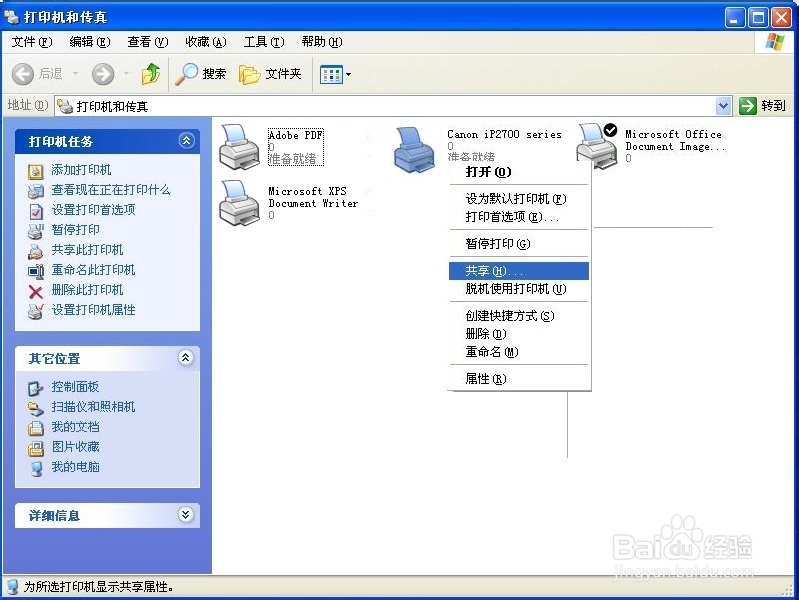Viewport: 799px width, 600px height.
Task: Open the Back button history dropdown arrow
Action: click(75, 74)
